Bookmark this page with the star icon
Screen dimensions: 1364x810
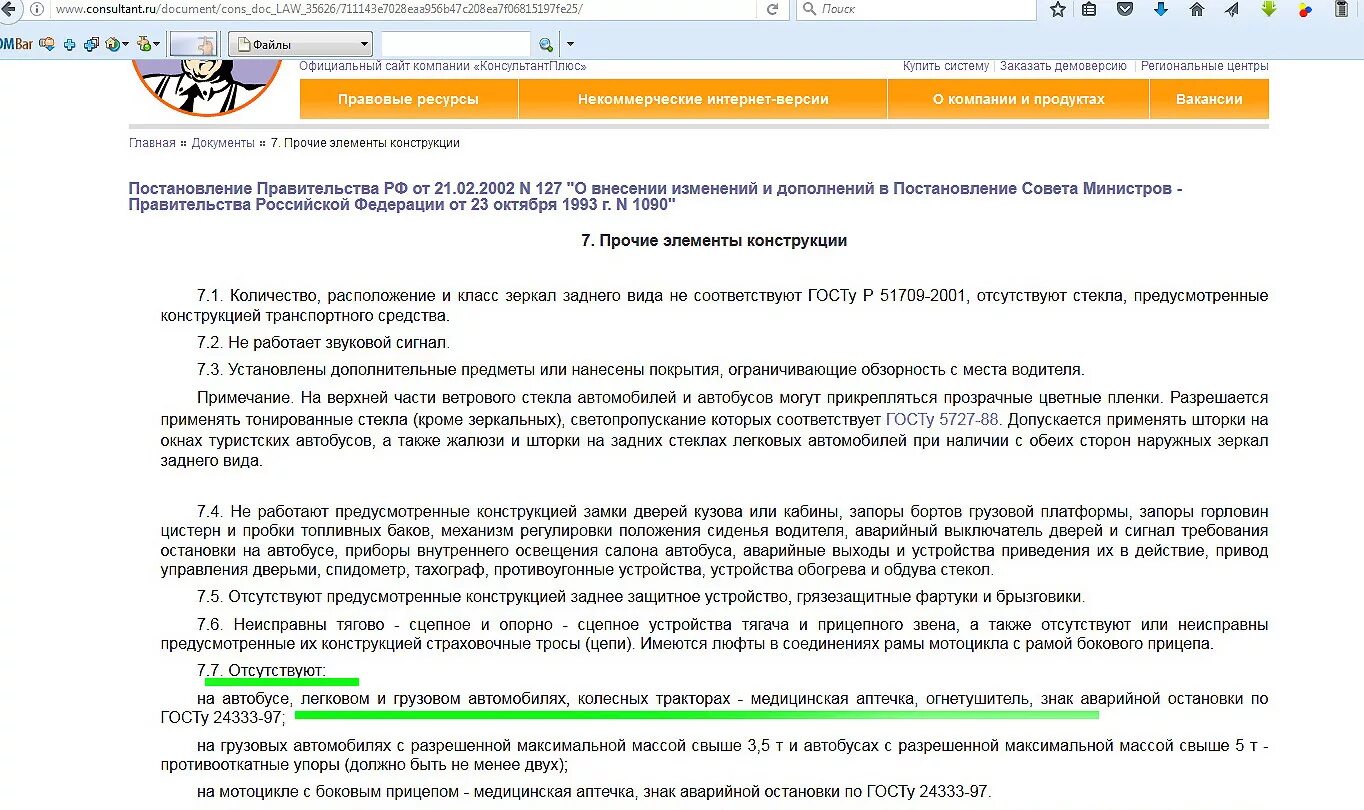[x=1058, y=9]
